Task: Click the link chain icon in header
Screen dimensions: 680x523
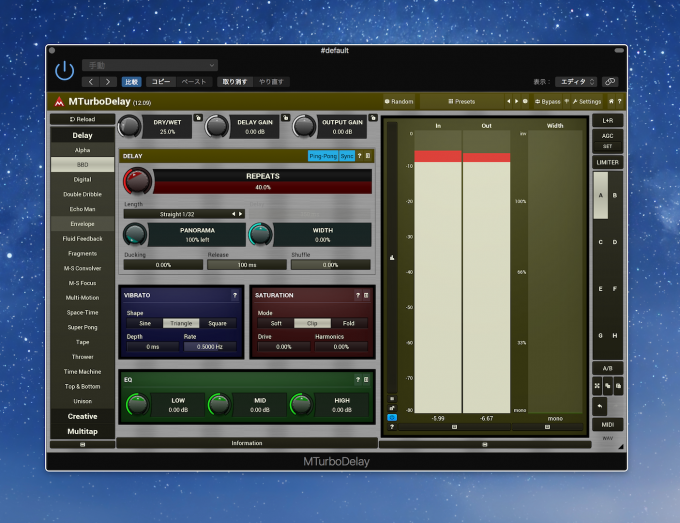Action: coord(610,82)
